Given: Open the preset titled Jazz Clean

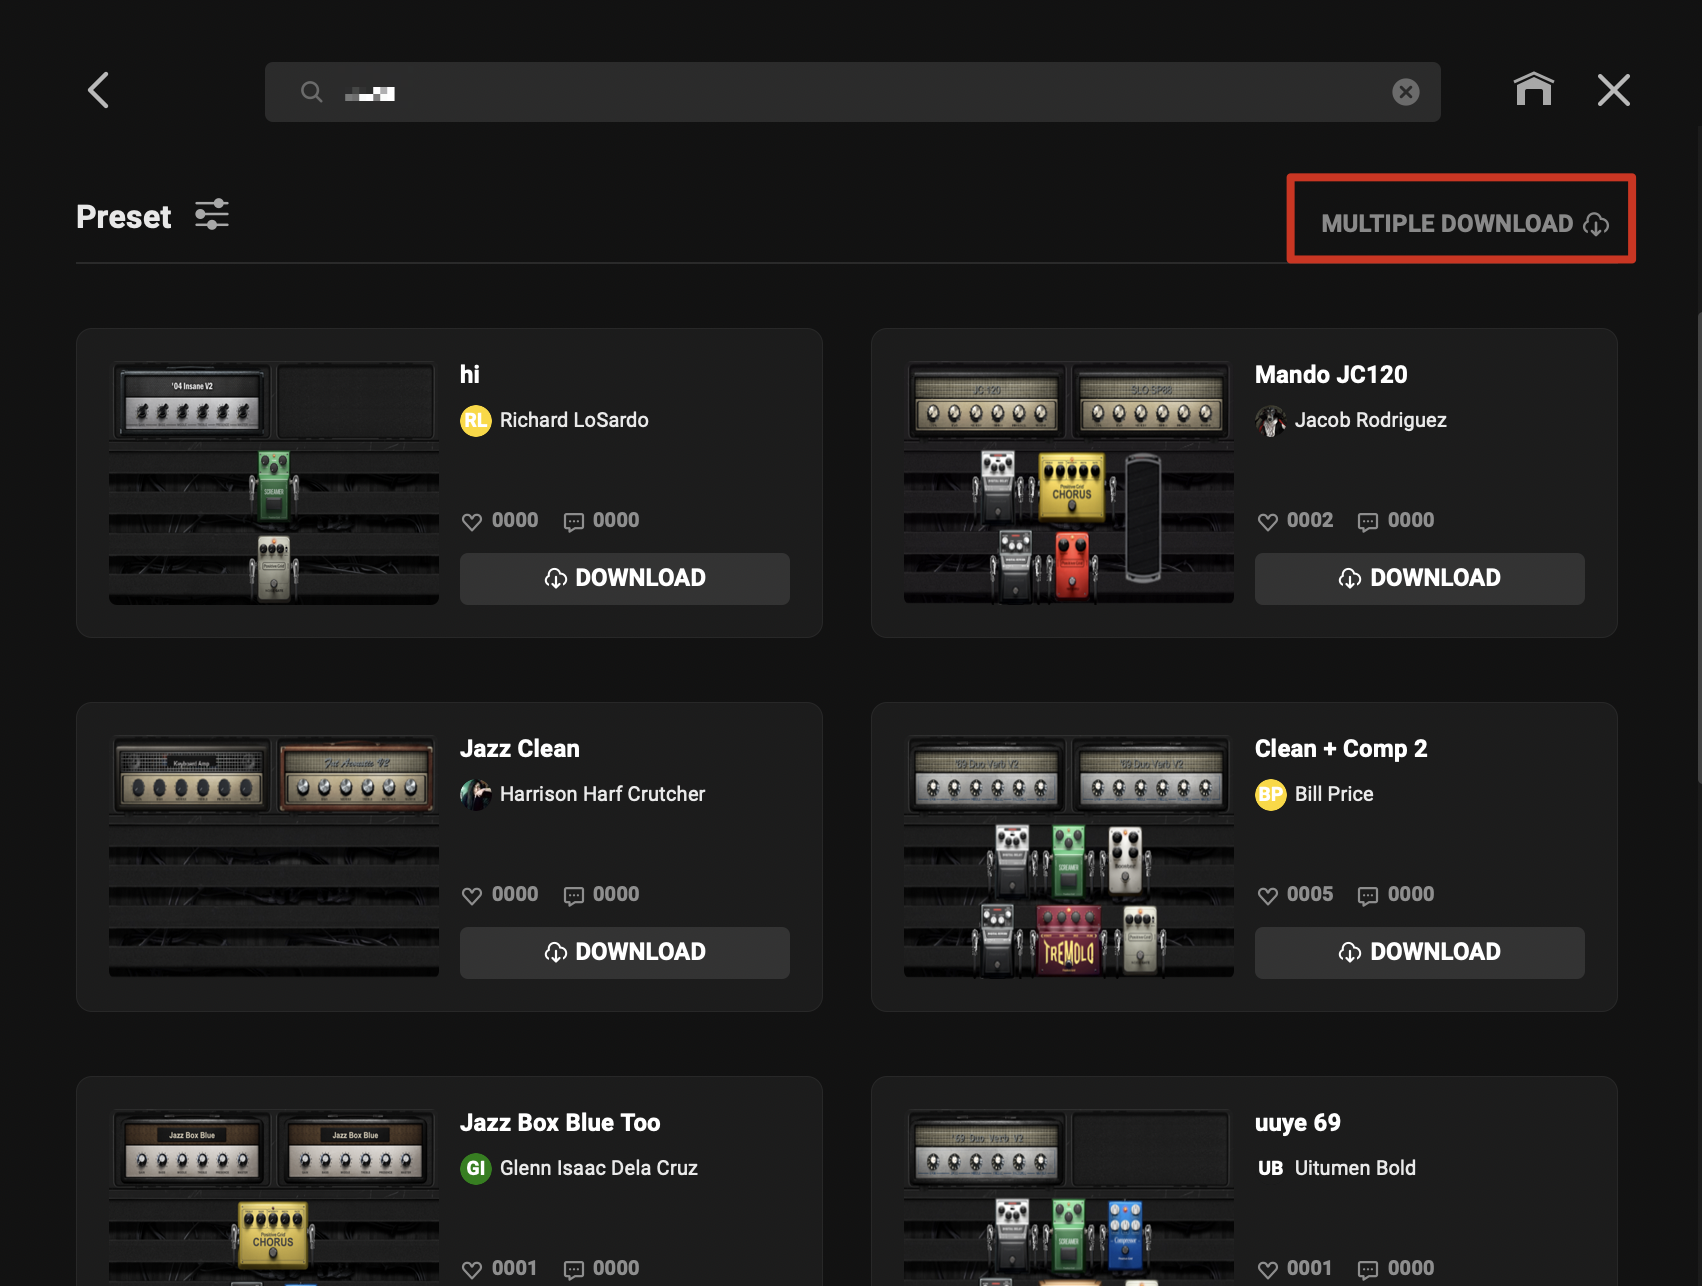Looking at the screenshot, I should pyautogui.click(x=519, y=748).
